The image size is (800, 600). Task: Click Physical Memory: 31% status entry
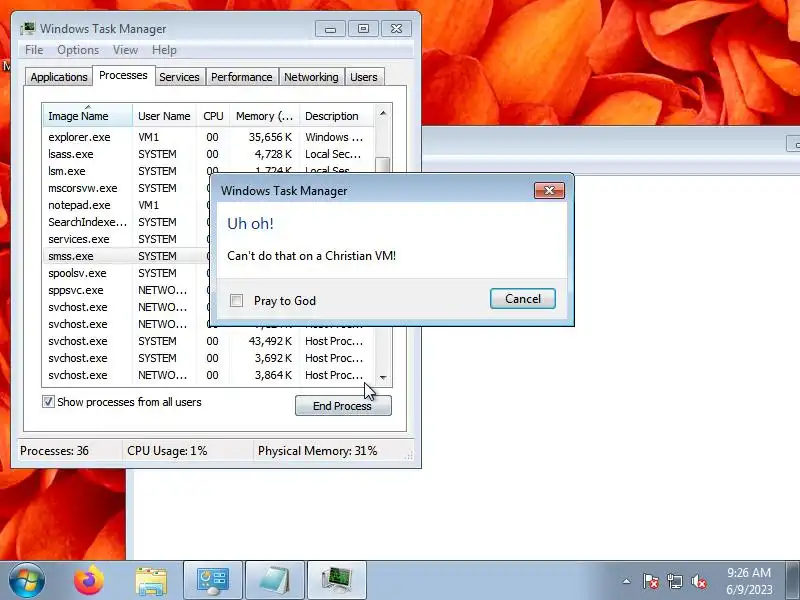(317, 451)
